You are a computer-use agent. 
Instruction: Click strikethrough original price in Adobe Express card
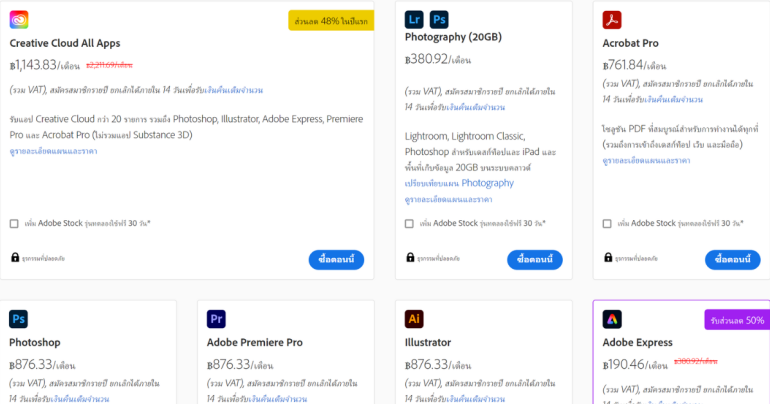[x=695, y=362]
